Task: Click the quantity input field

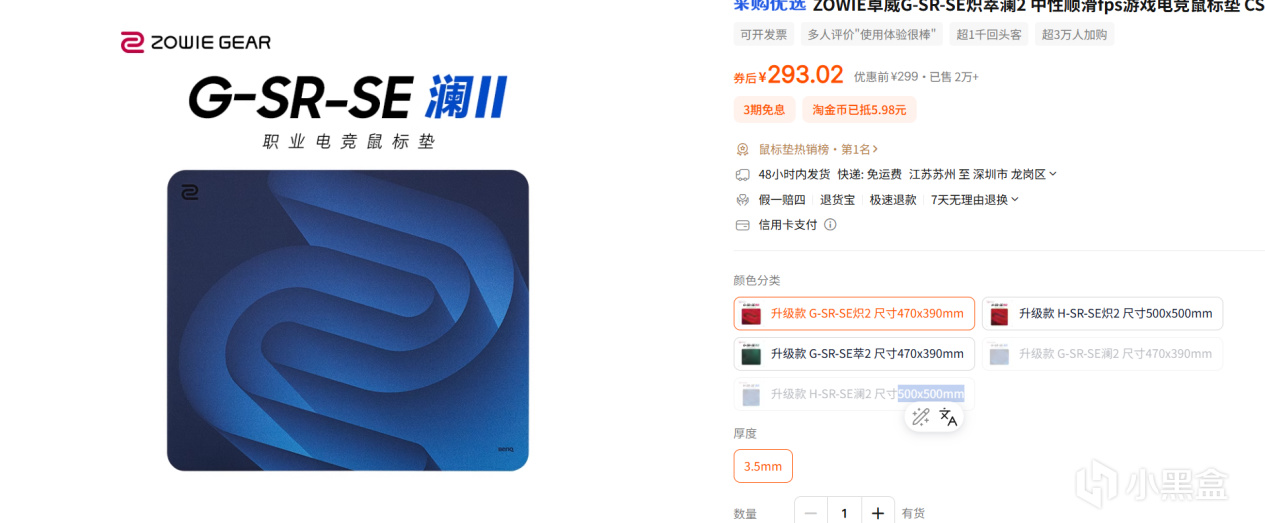Action: [845, 512]
